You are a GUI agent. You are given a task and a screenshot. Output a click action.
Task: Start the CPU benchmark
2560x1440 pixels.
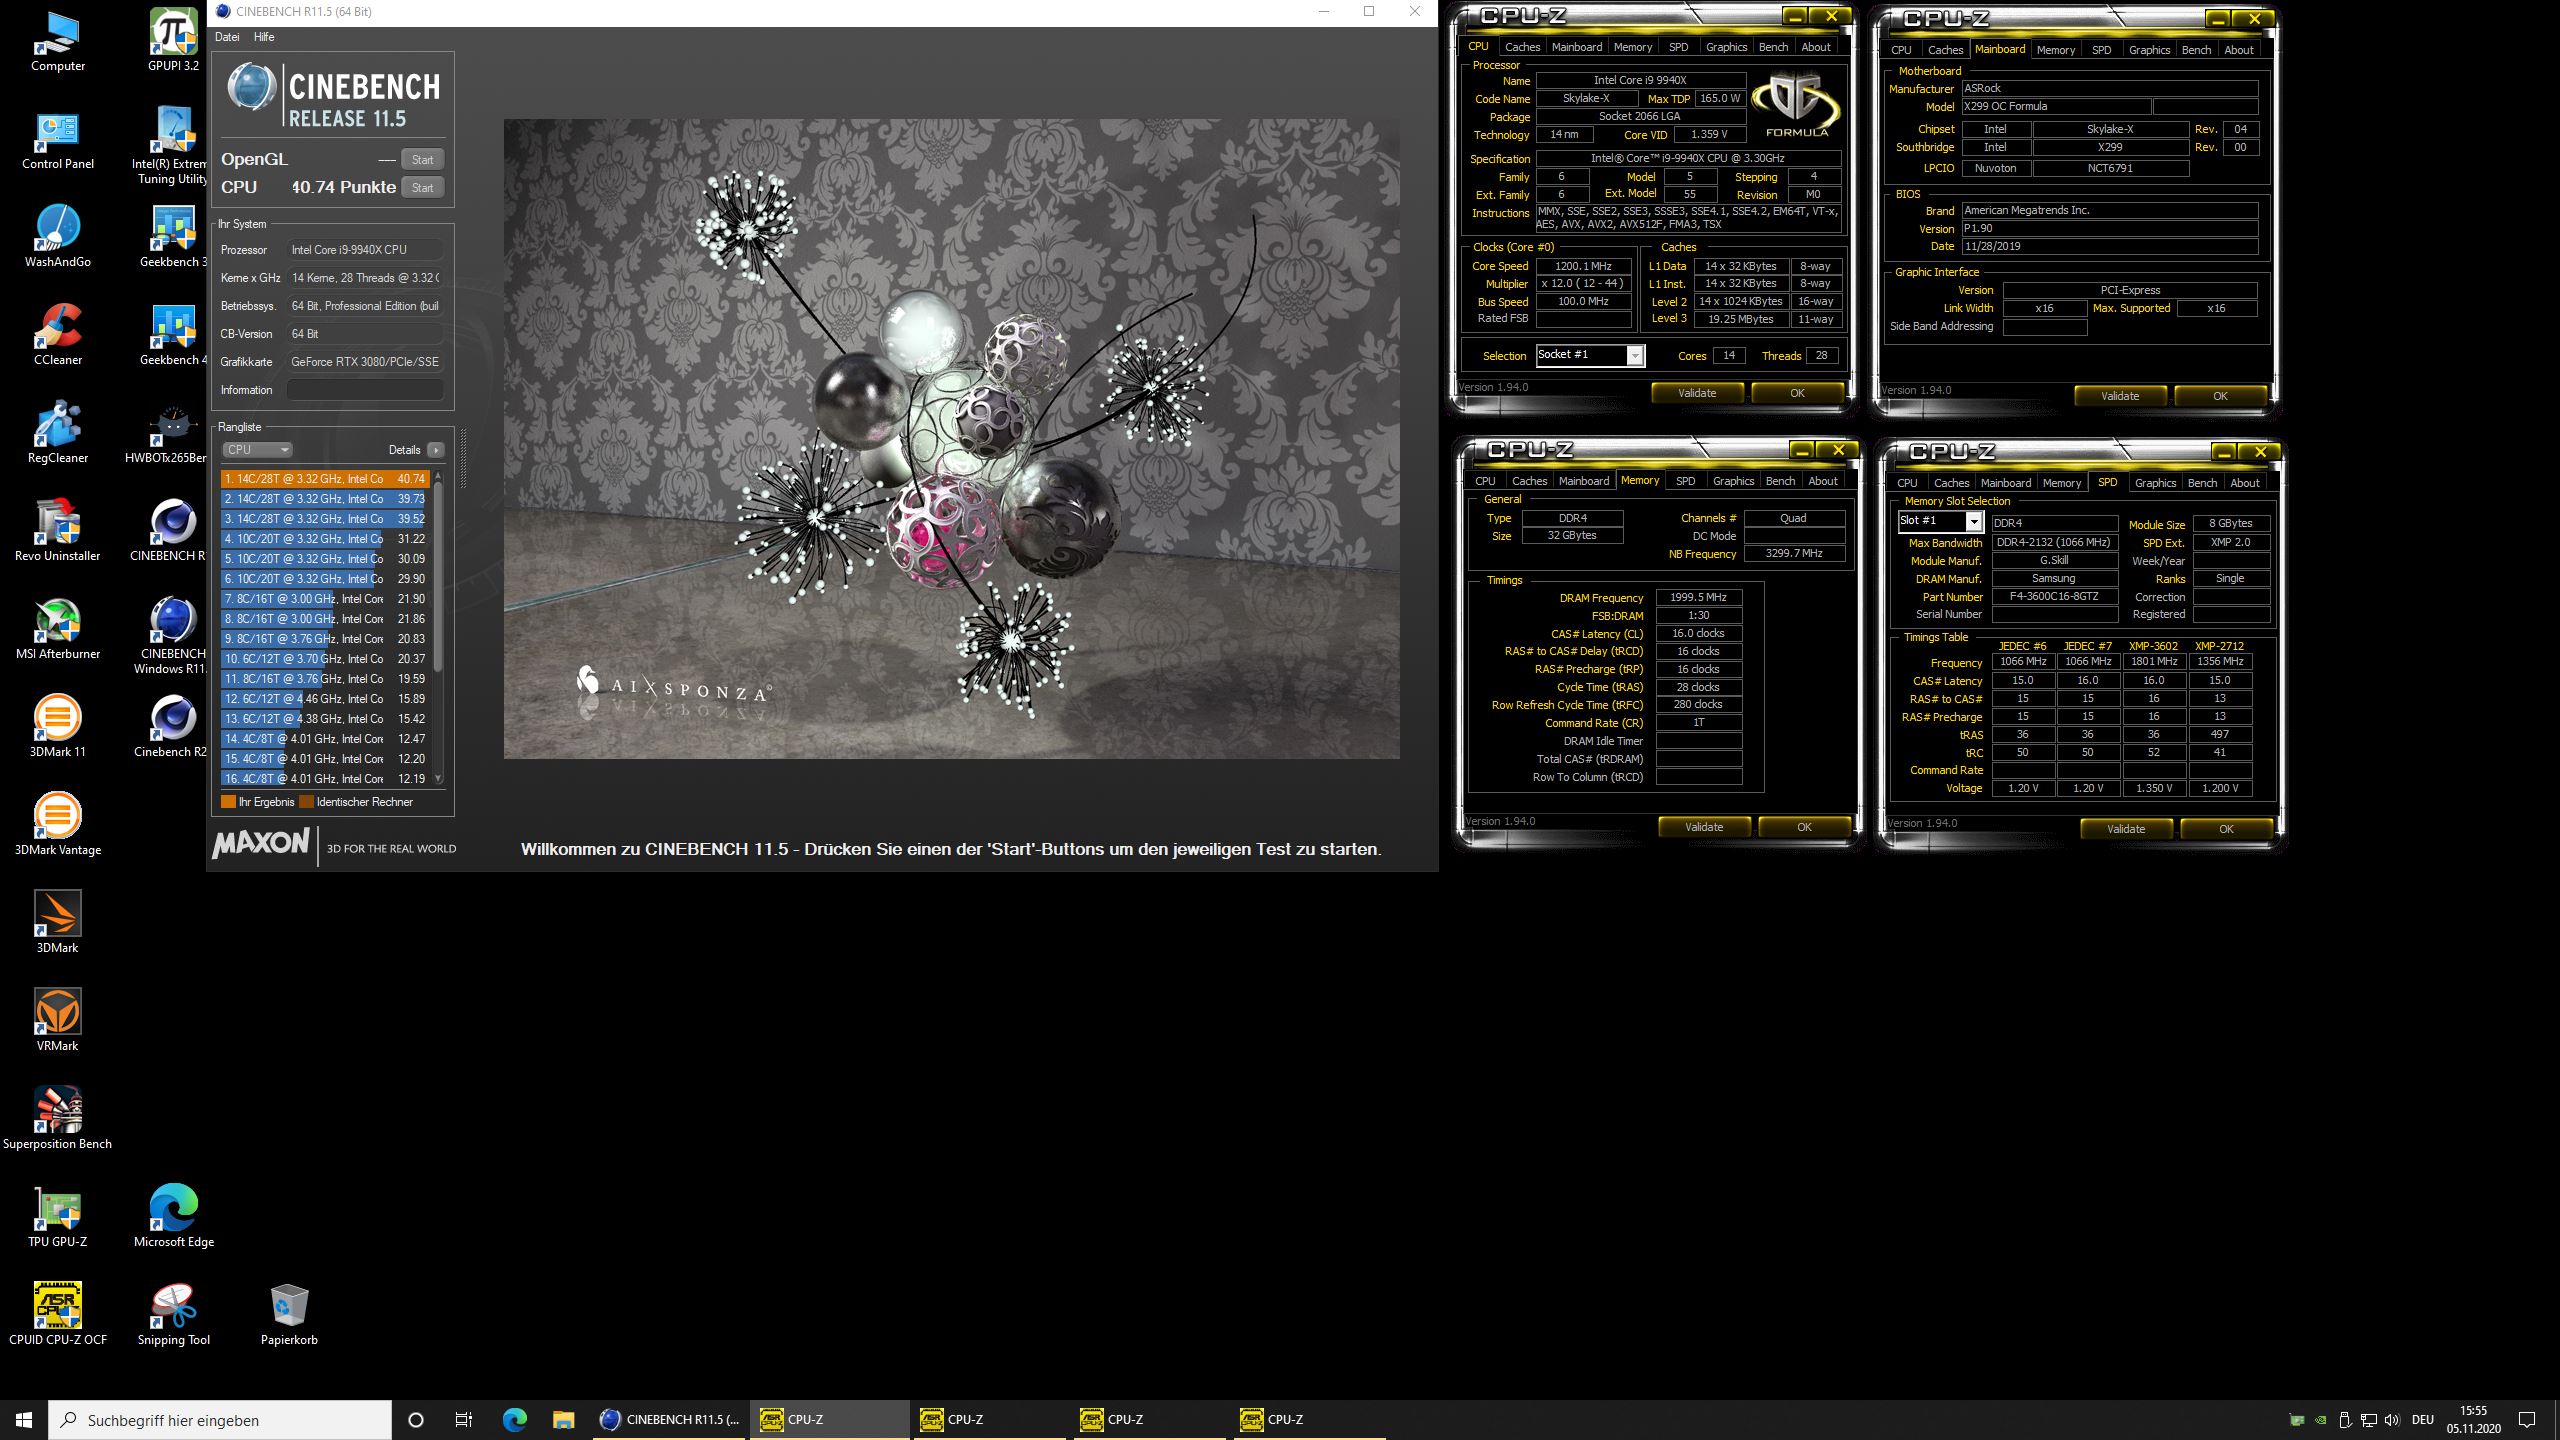click(423, 188)
